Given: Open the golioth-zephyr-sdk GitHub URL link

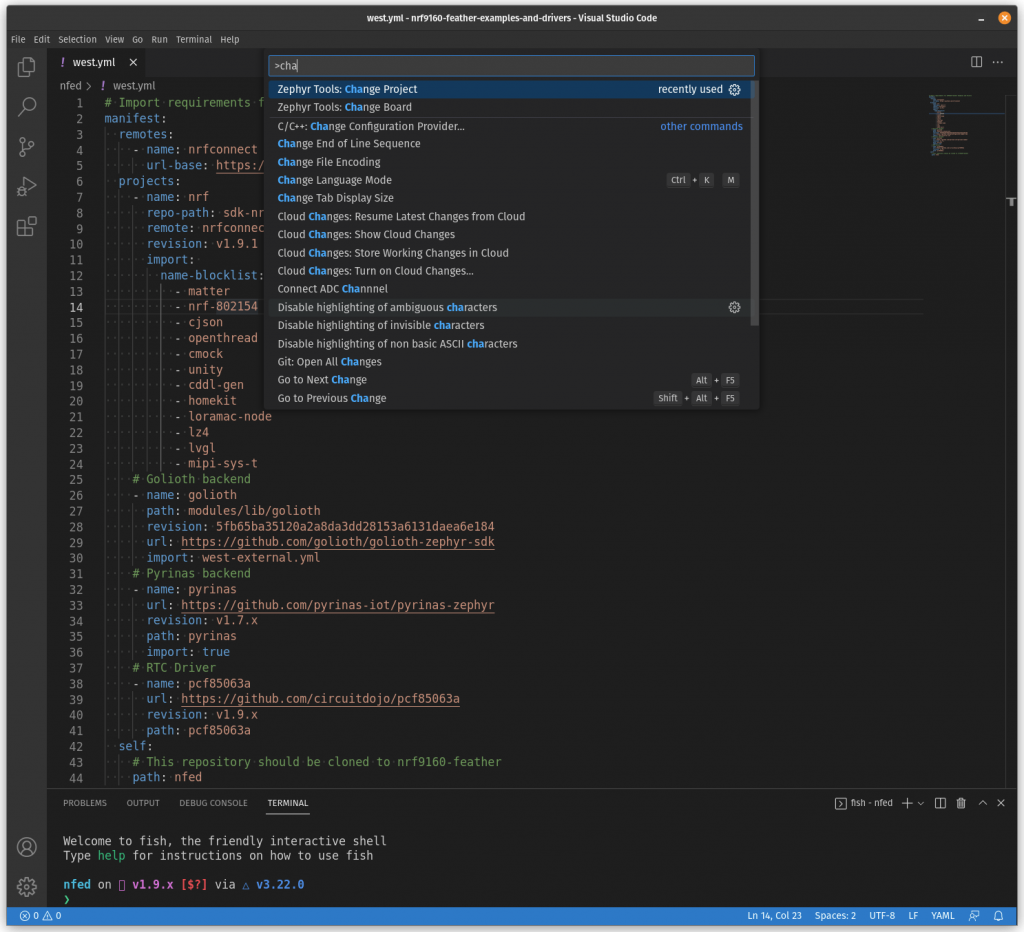Looking at the screenshot, I should pos(338,542).
